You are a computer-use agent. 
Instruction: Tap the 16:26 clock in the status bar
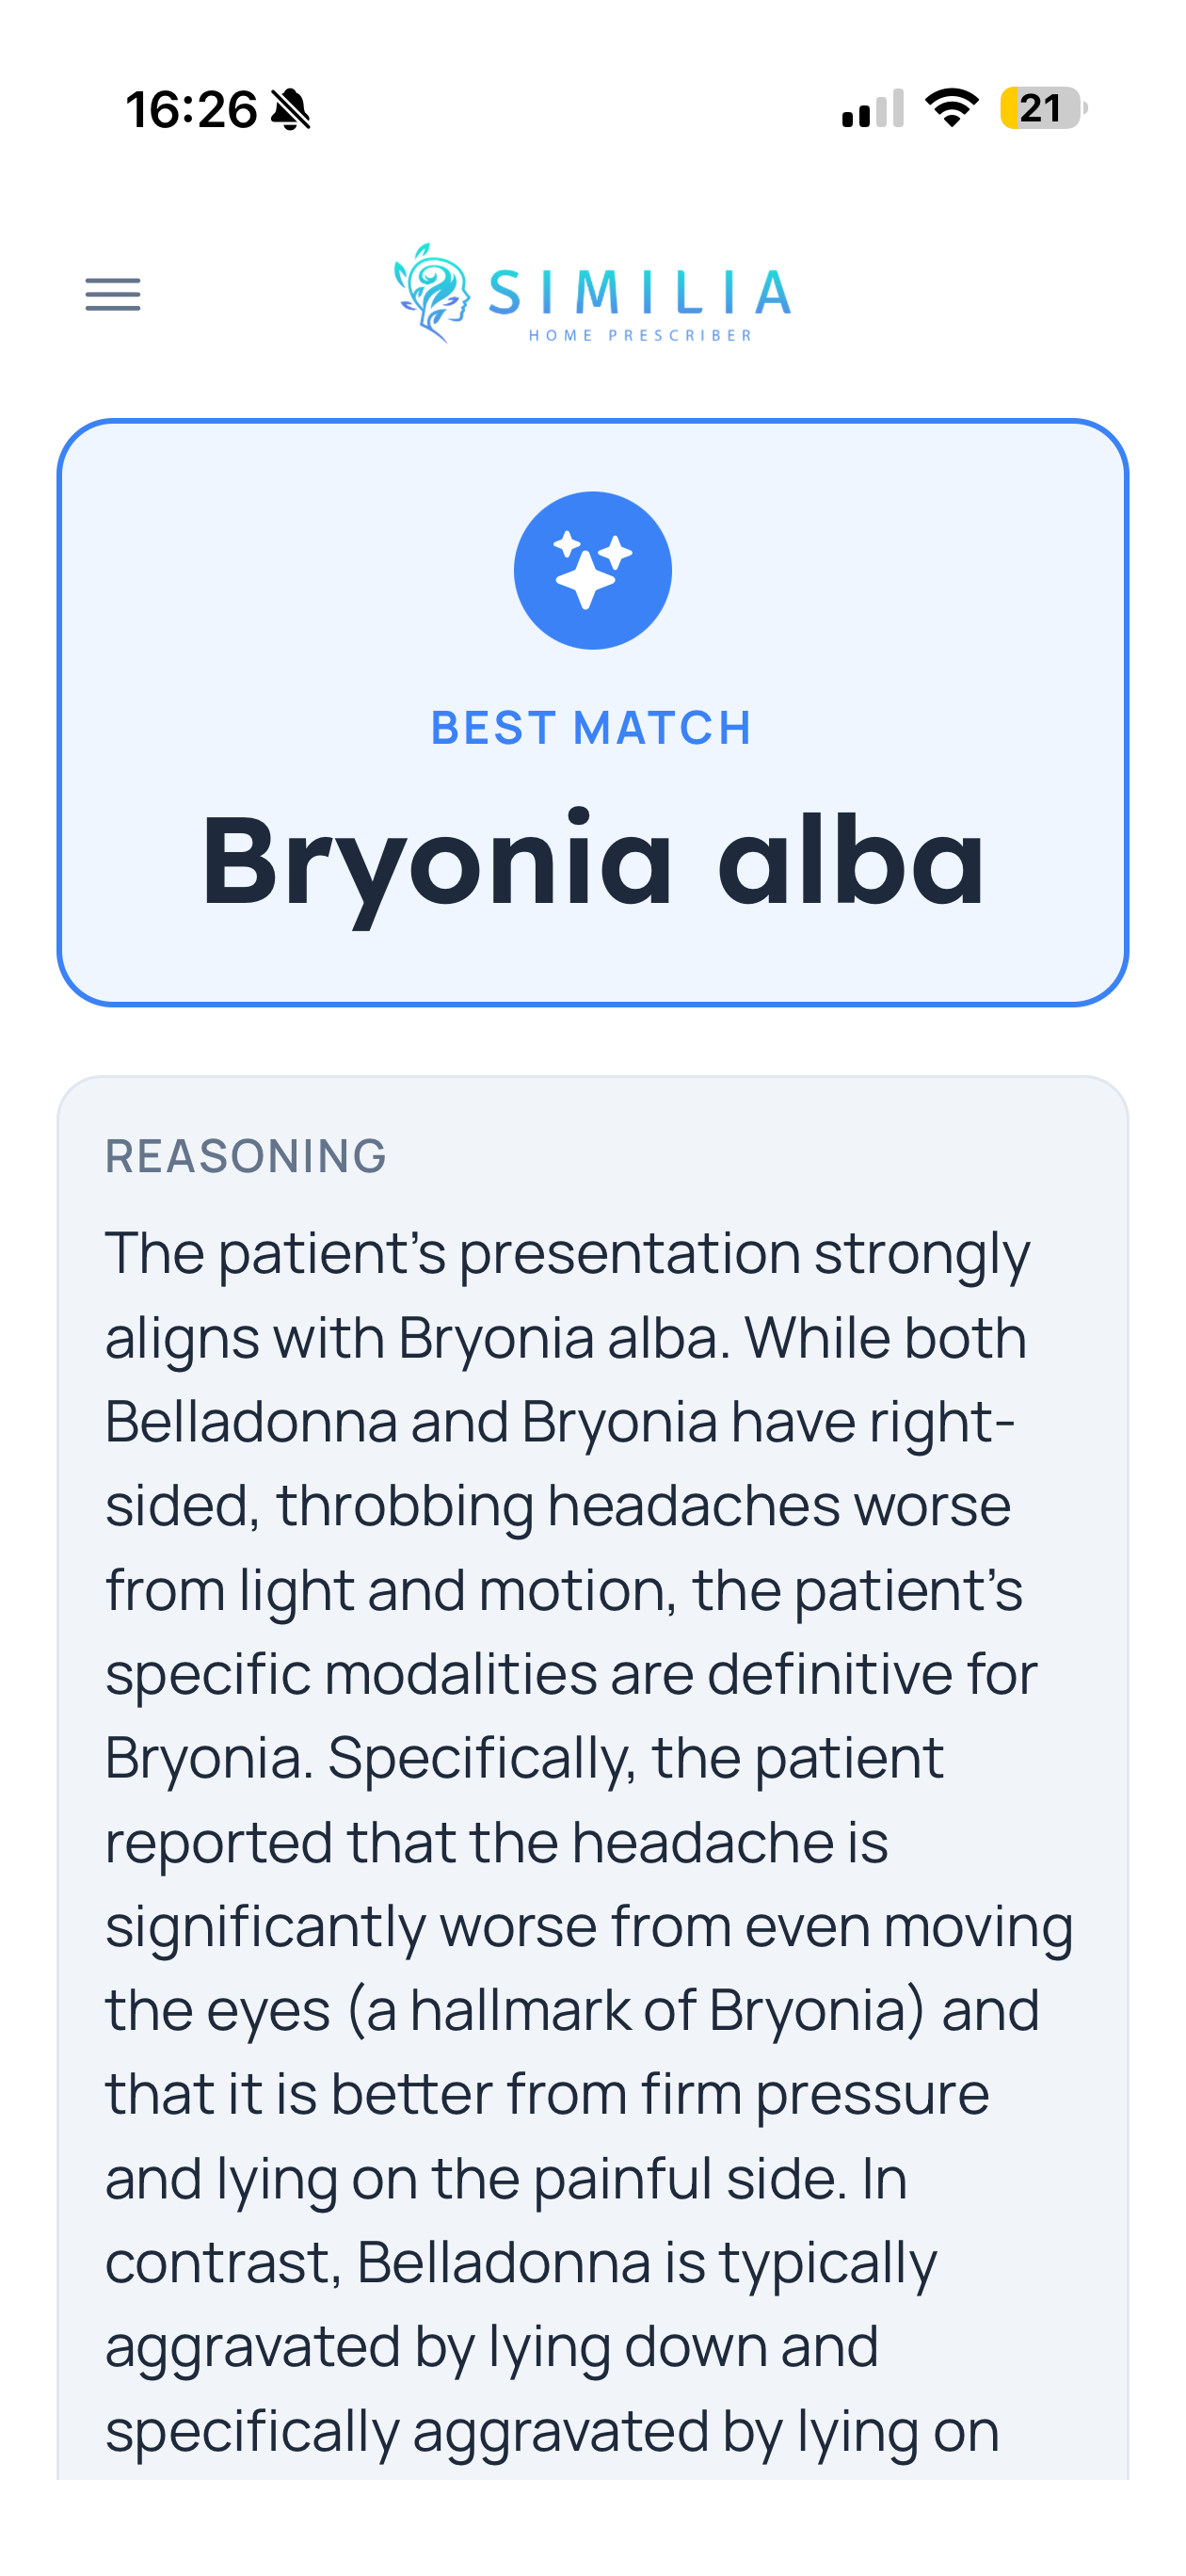coord(191,109)
